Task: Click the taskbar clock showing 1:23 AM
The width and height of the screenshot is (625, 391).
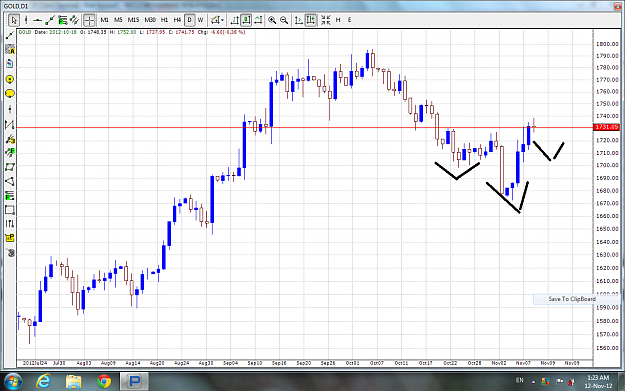Action: pos(598,381)
